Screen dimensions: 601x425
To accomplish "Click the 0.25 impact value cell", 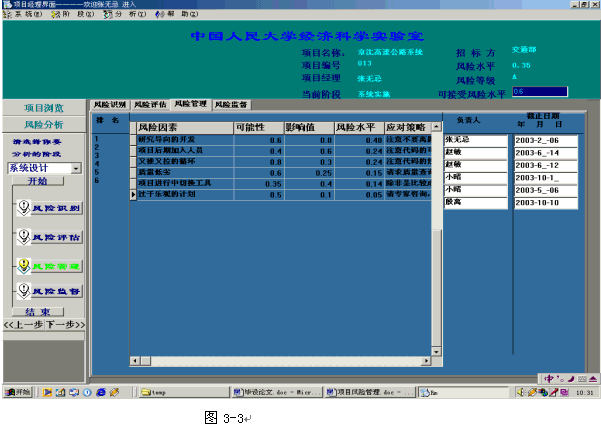I will click(x=309, y=173).
